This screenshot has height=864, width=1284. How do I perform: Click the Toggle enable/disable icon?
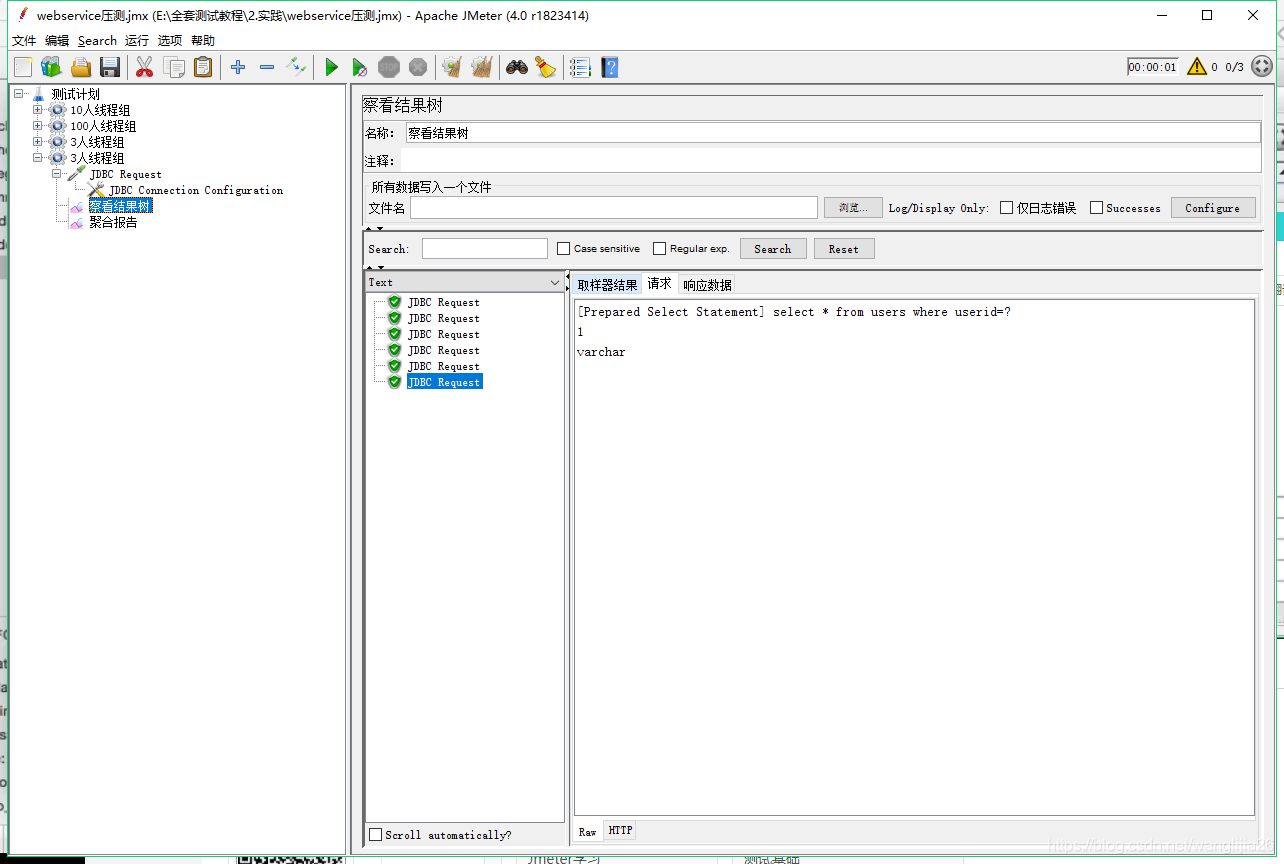296,67
